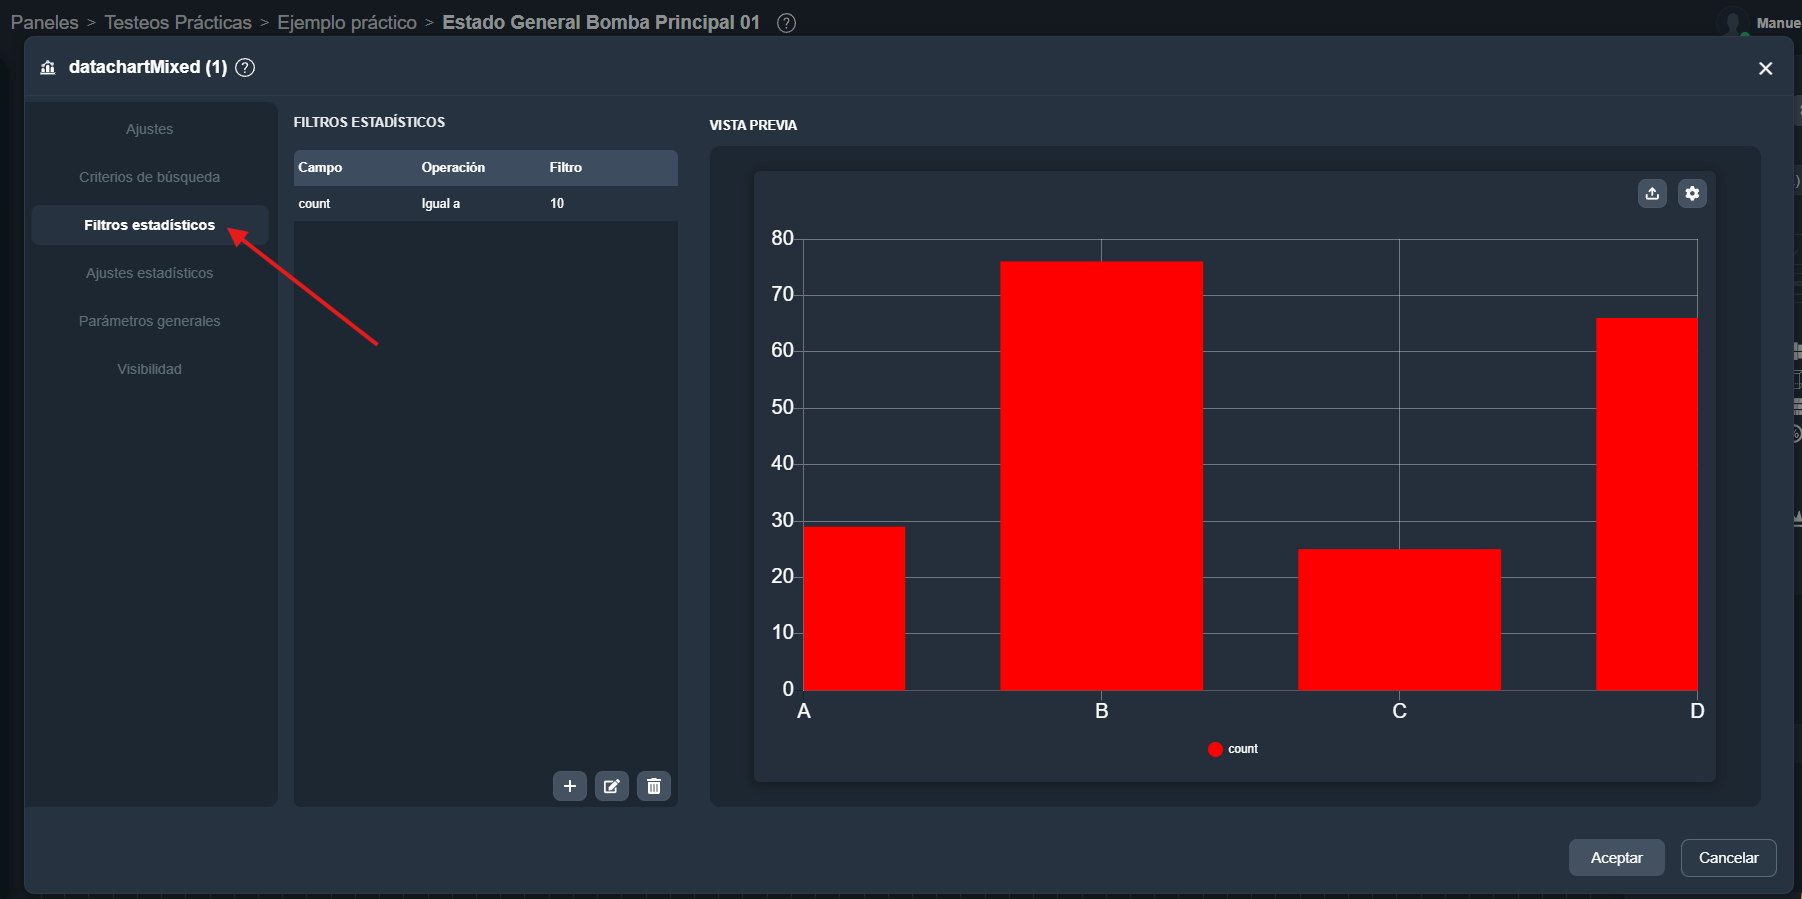This screenshot has height=899, width=1802.
Task: Click help icon next to datachartMixed title
Action: [x=245, y=67]
